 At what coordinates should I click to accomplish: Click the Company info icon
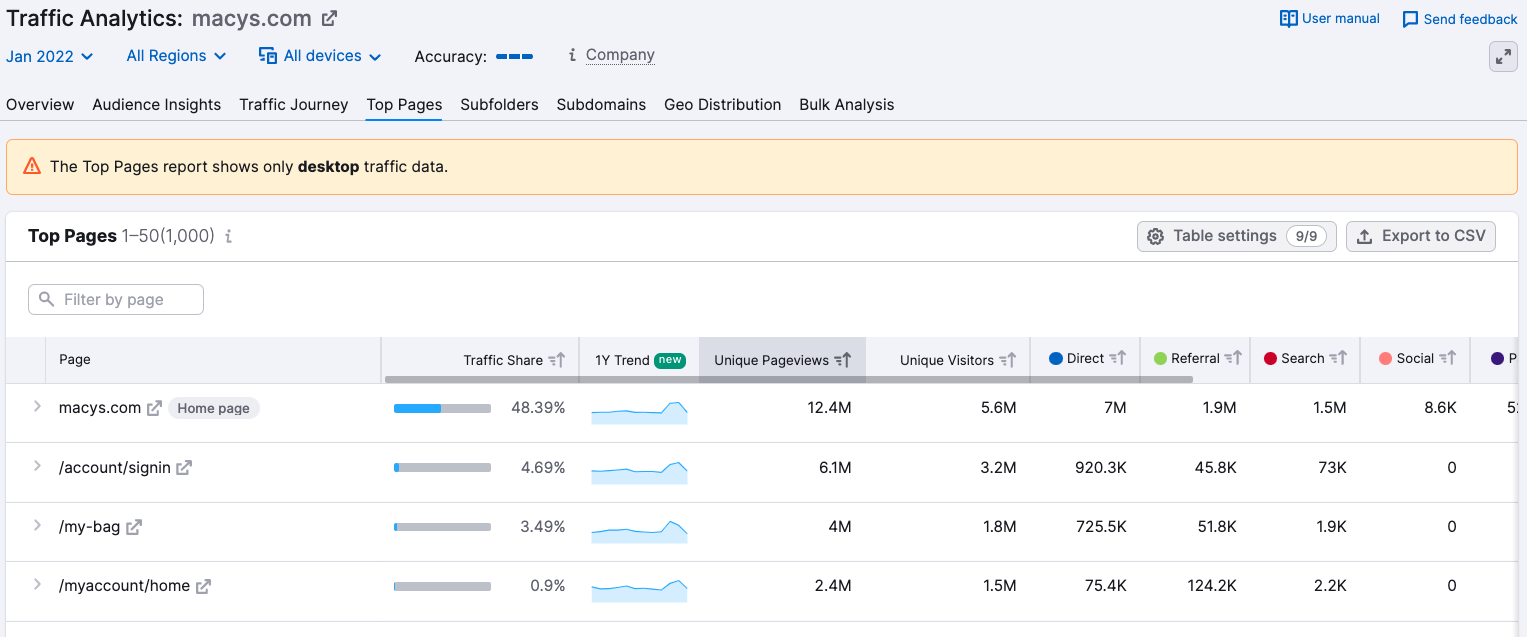pos(572,56)
